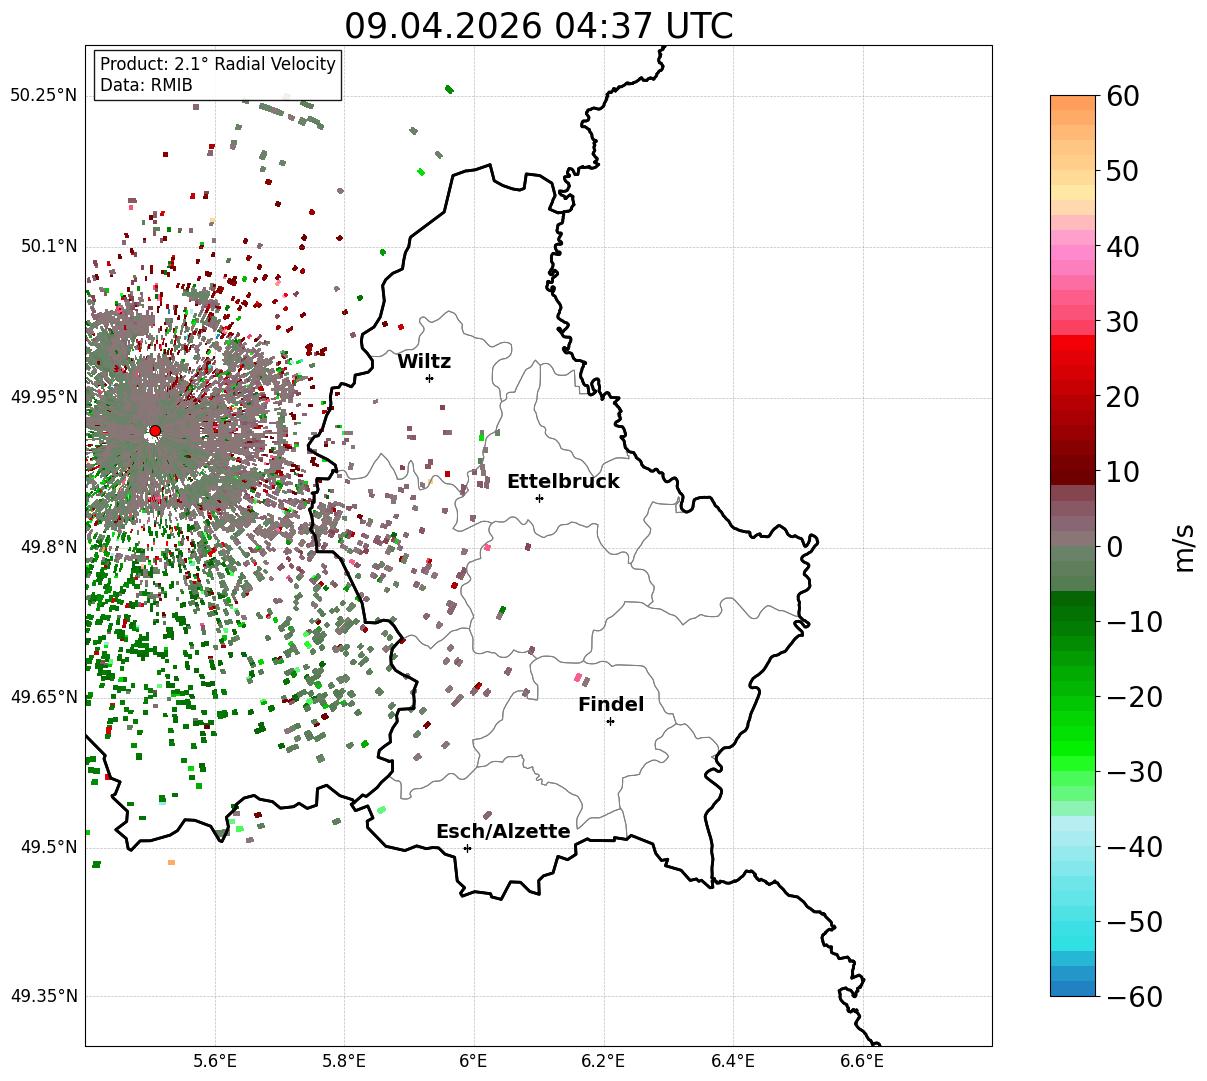The width and height of the screenshot is (1207, 1081).
Task: Select the Ettelbruck city label
Action: coord(563,481)
